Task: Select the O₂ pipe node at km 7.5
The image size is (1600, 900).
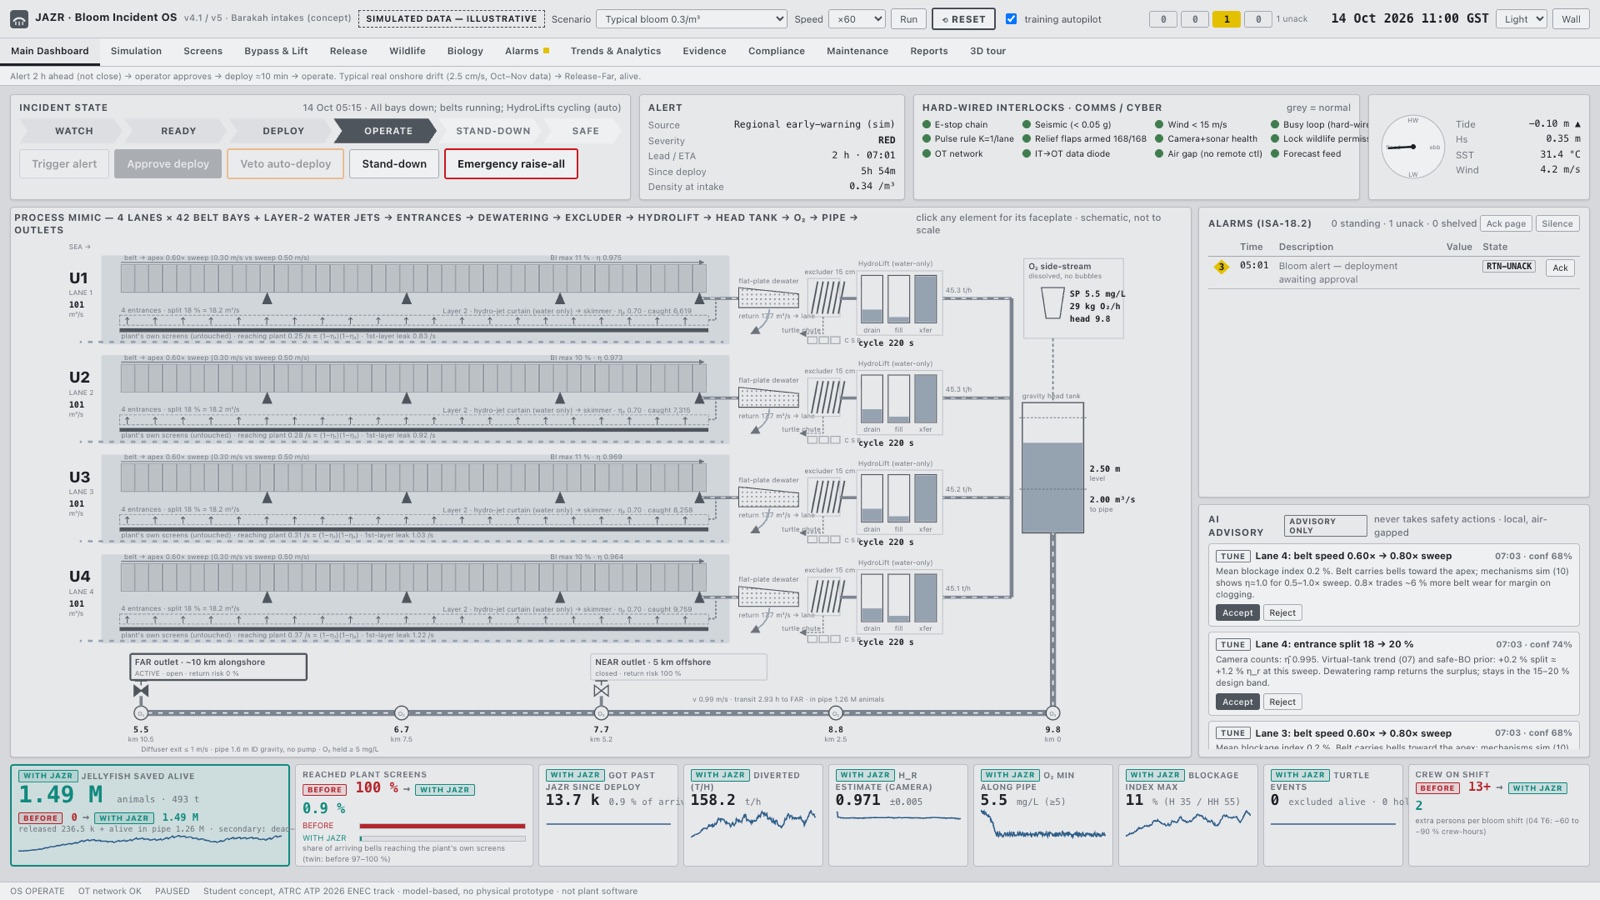Action: click(401, 713)
